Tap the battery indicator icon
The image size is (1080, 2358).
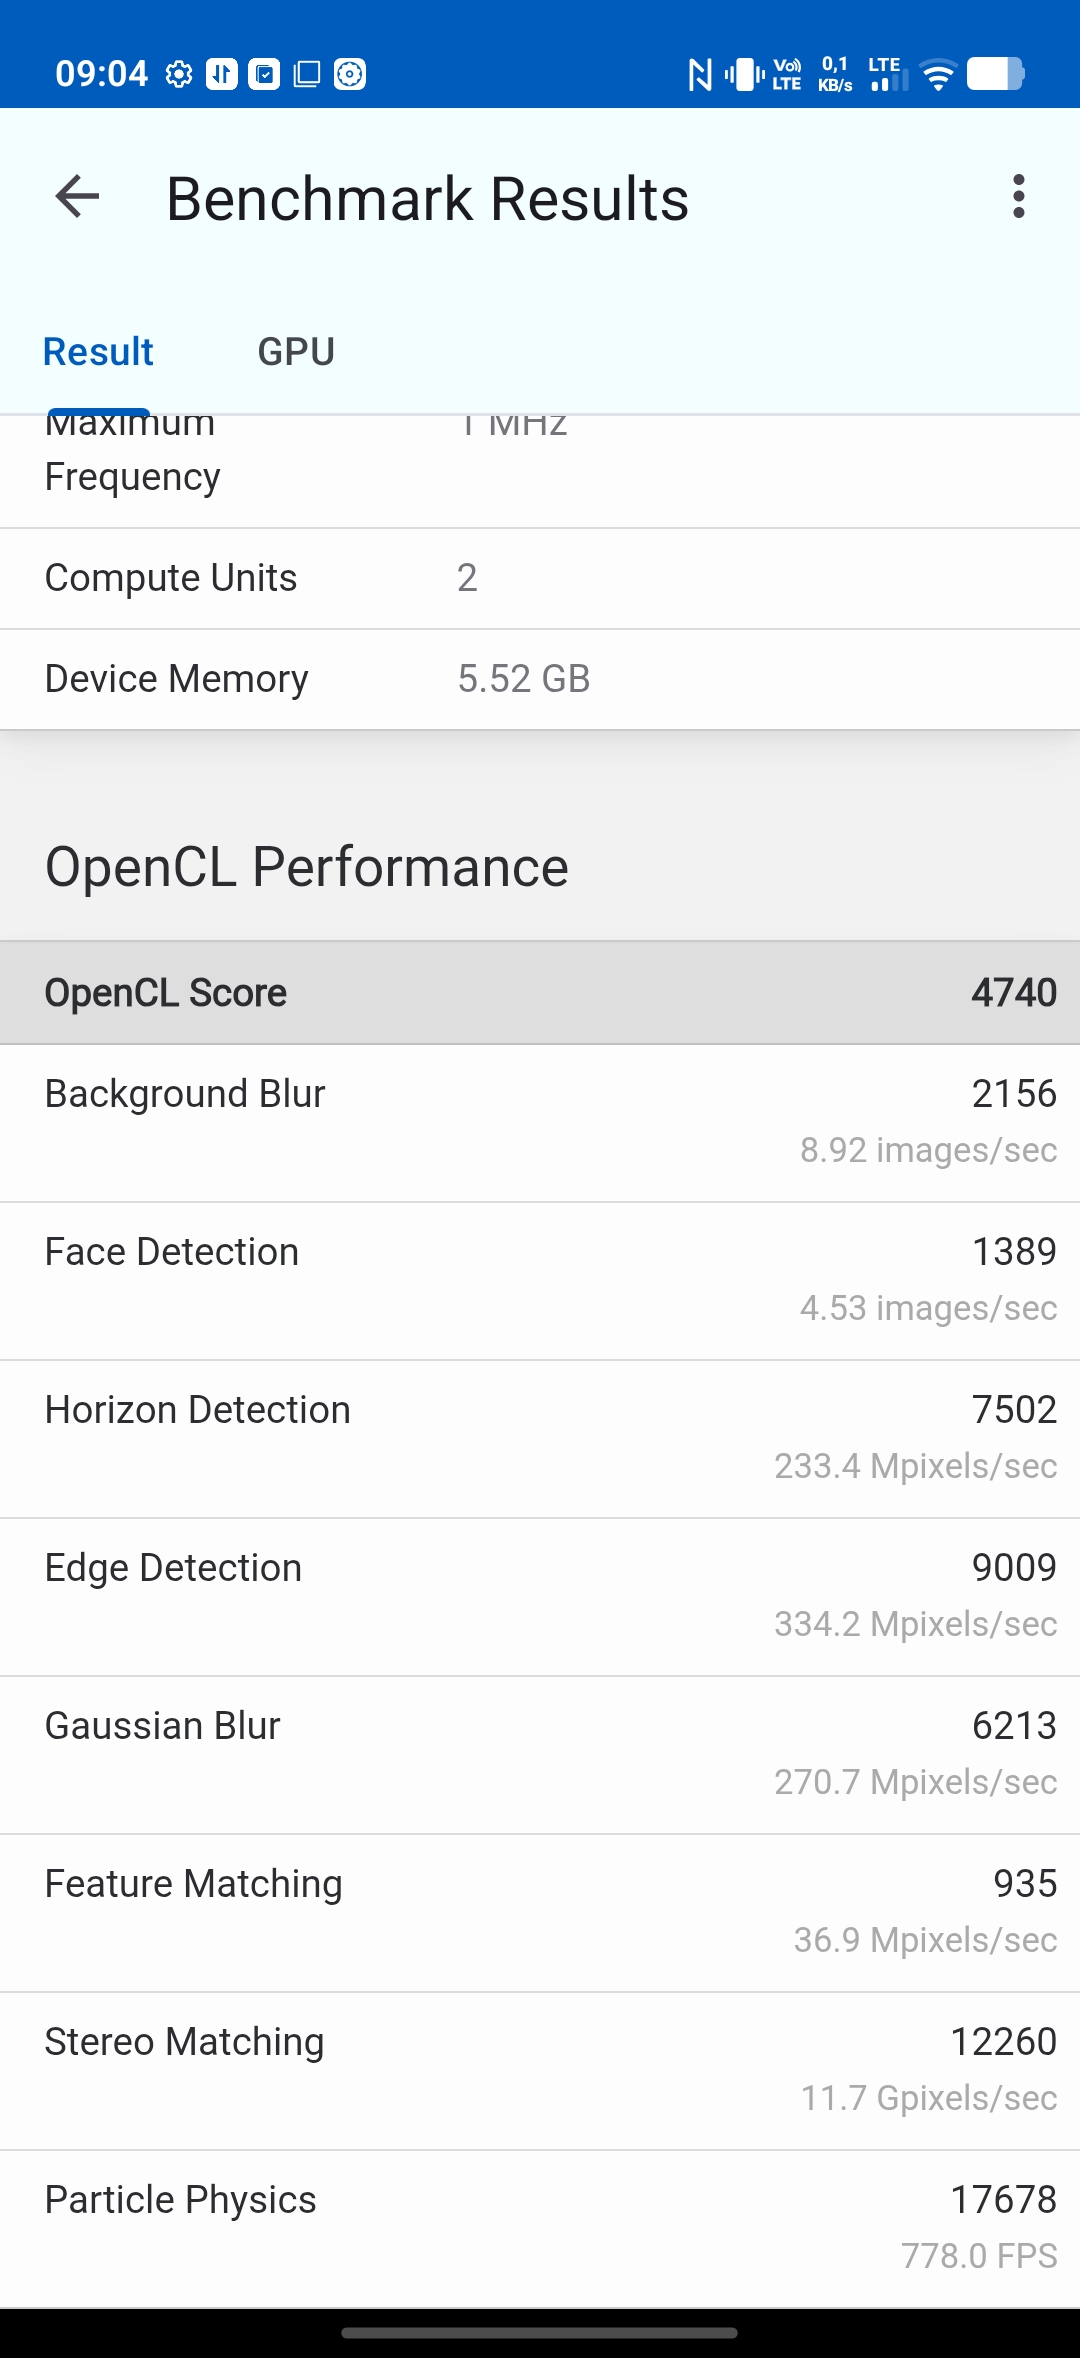[995, 74]
